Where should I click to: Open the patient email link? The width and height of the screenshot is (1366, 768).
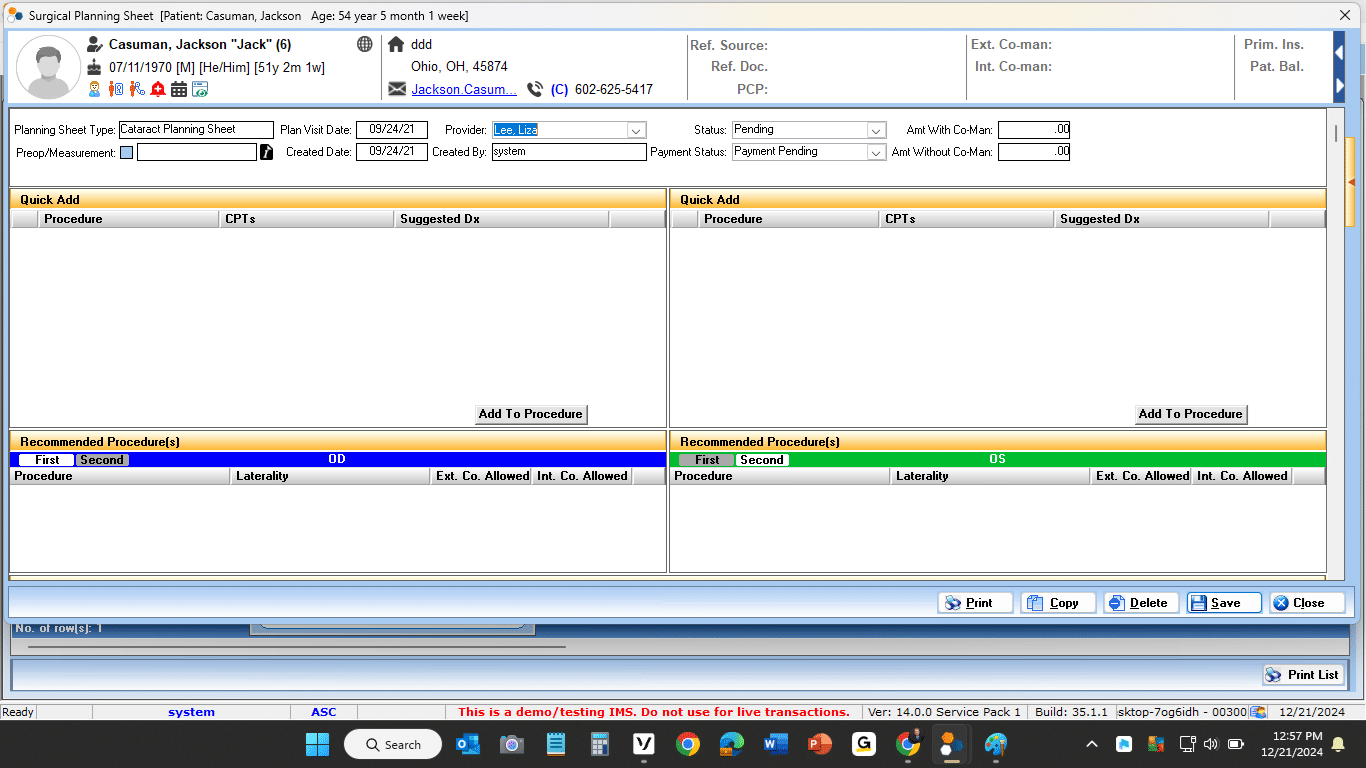[x=464, y=89]
